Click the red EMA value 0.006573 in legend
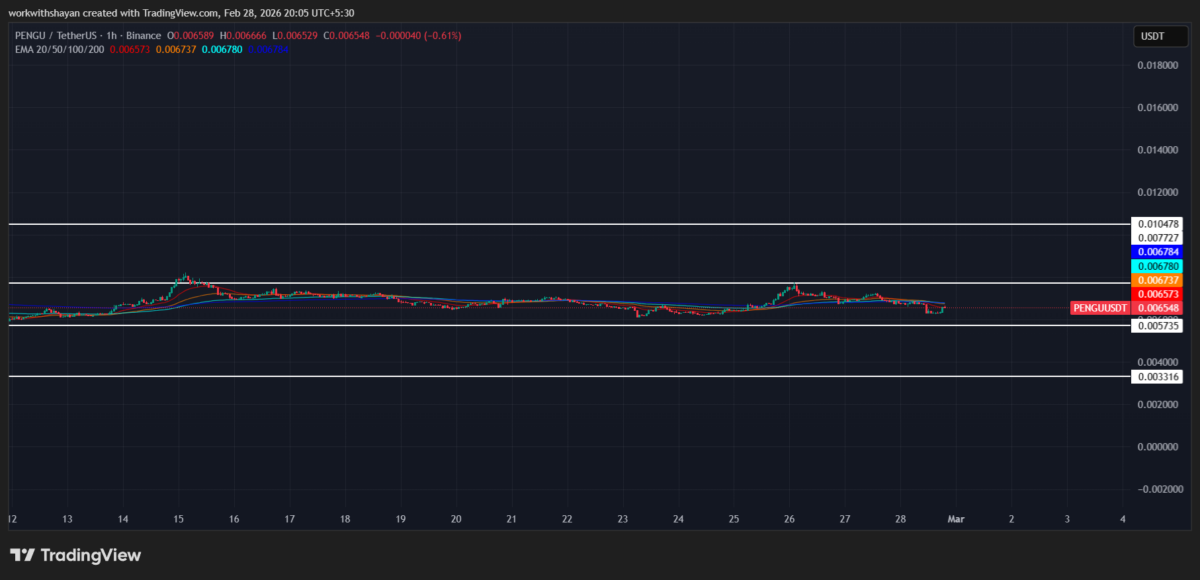This screenshot has height=580, width=1200. click(128, 48)
